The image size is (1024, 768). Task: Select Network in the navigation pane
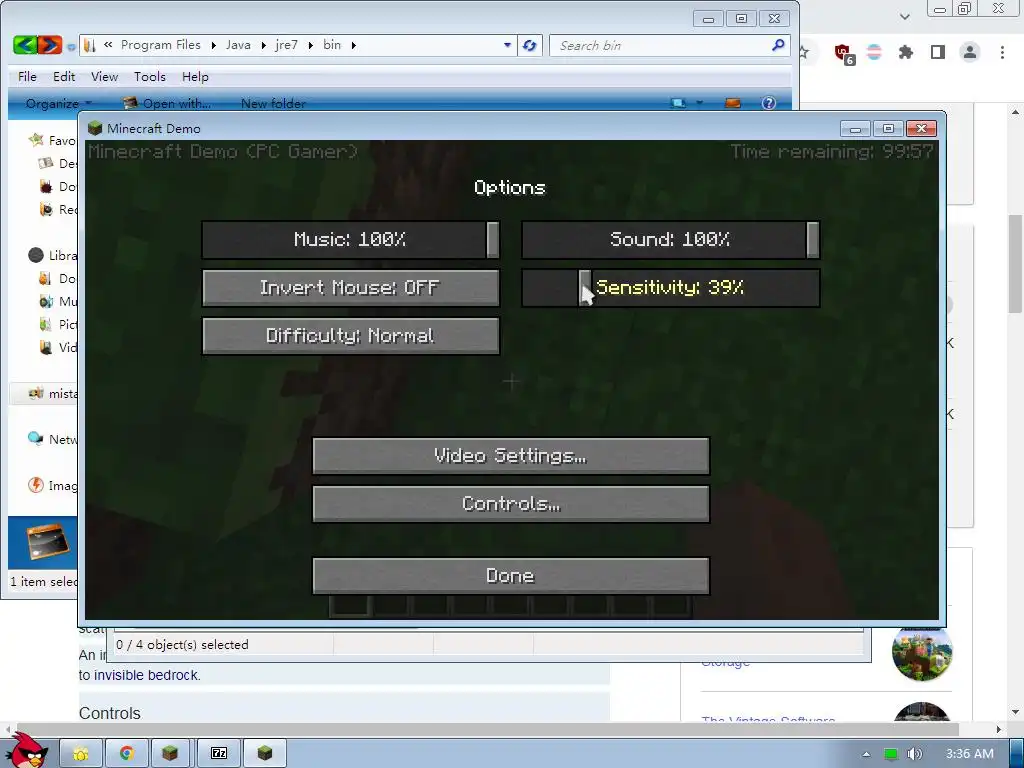point(52,440)
